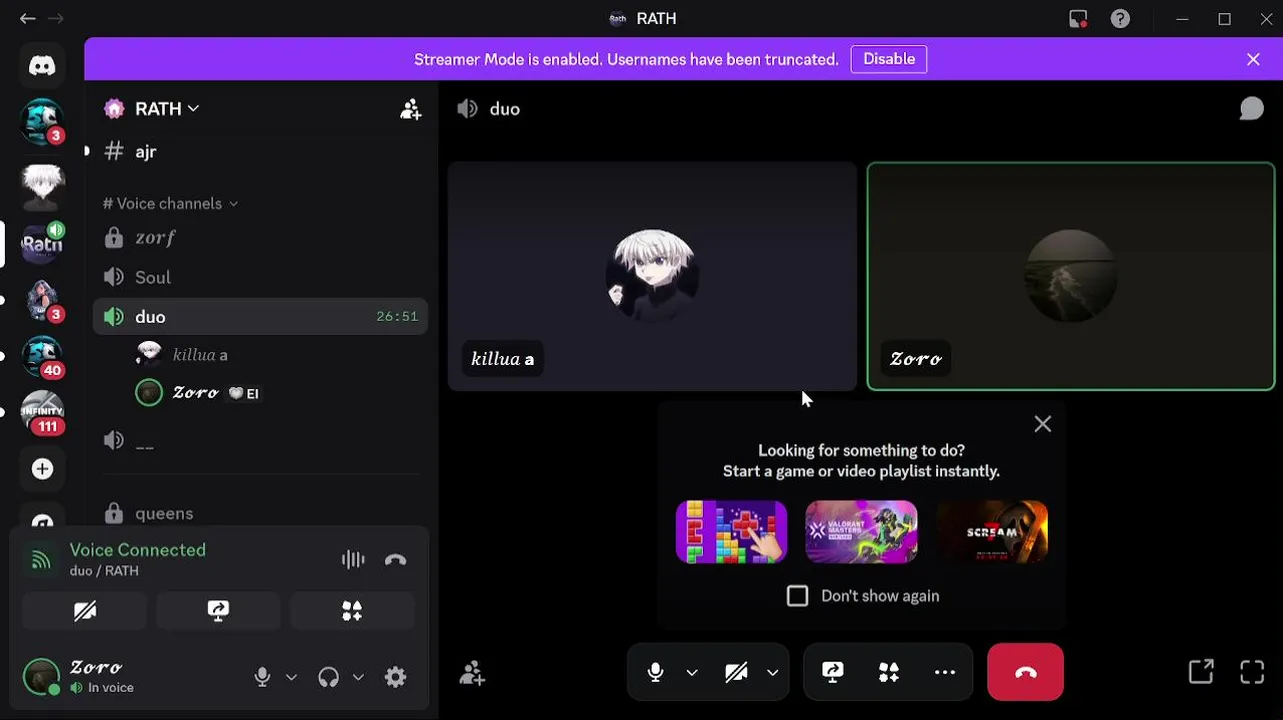Select the locked queens channel
Image resolution: width=1283 pixels, height=720 pixels.
pos(260,513)
